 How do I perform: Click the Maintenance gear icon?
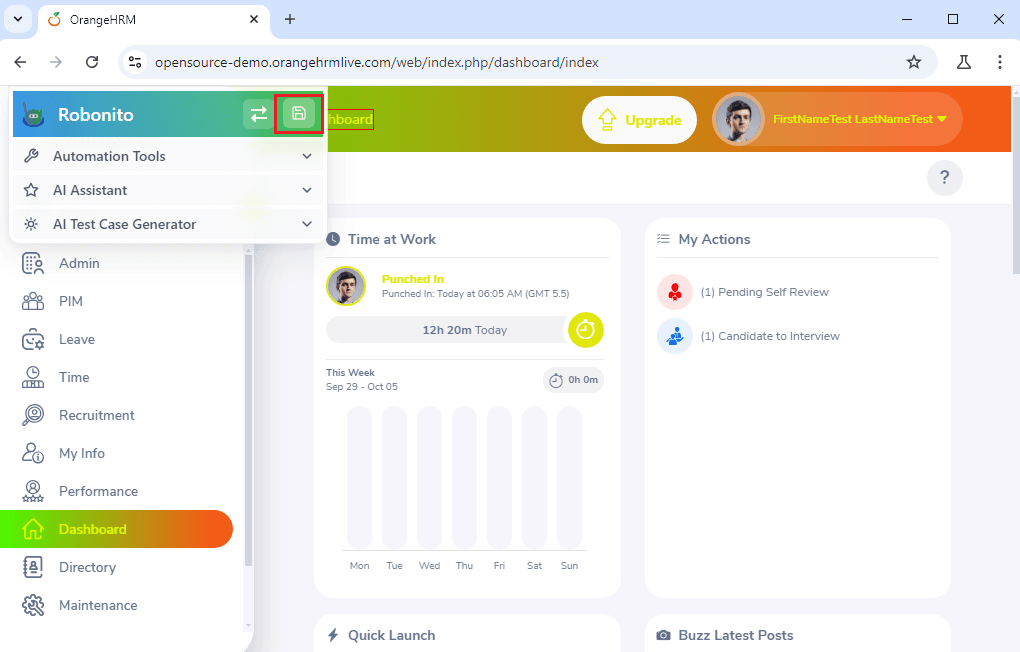point(33,605)
